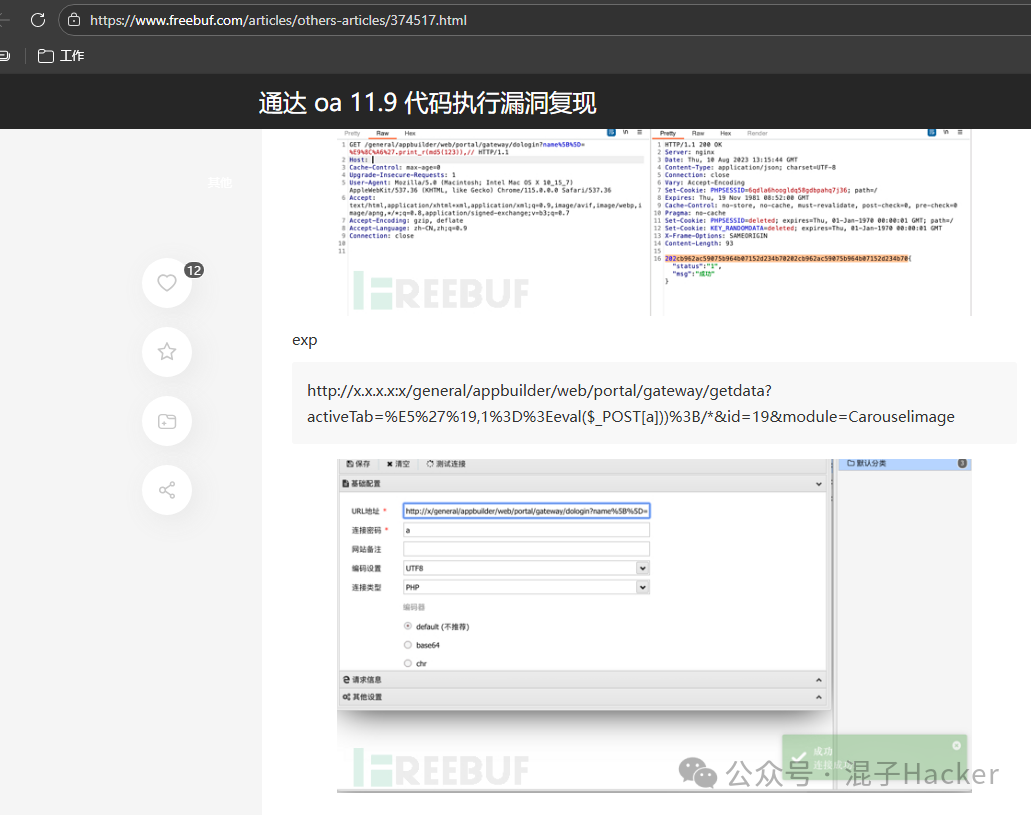Open the 编码设置 UTF8 dropdown

(527, 568)
